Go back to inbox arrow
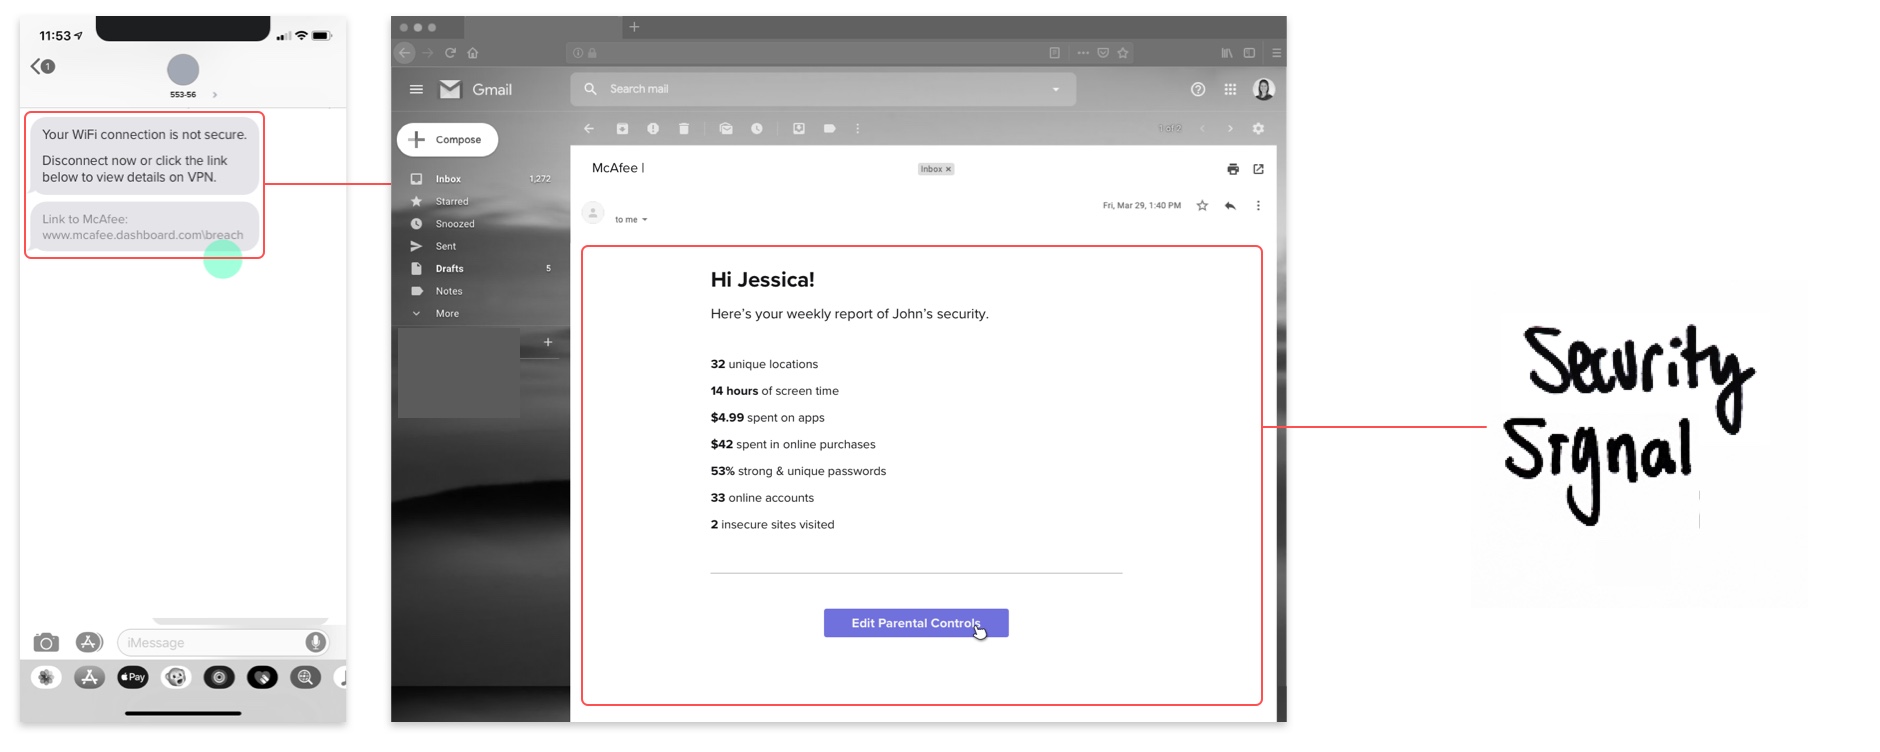1880x752 pixels. tap(589, 129)
